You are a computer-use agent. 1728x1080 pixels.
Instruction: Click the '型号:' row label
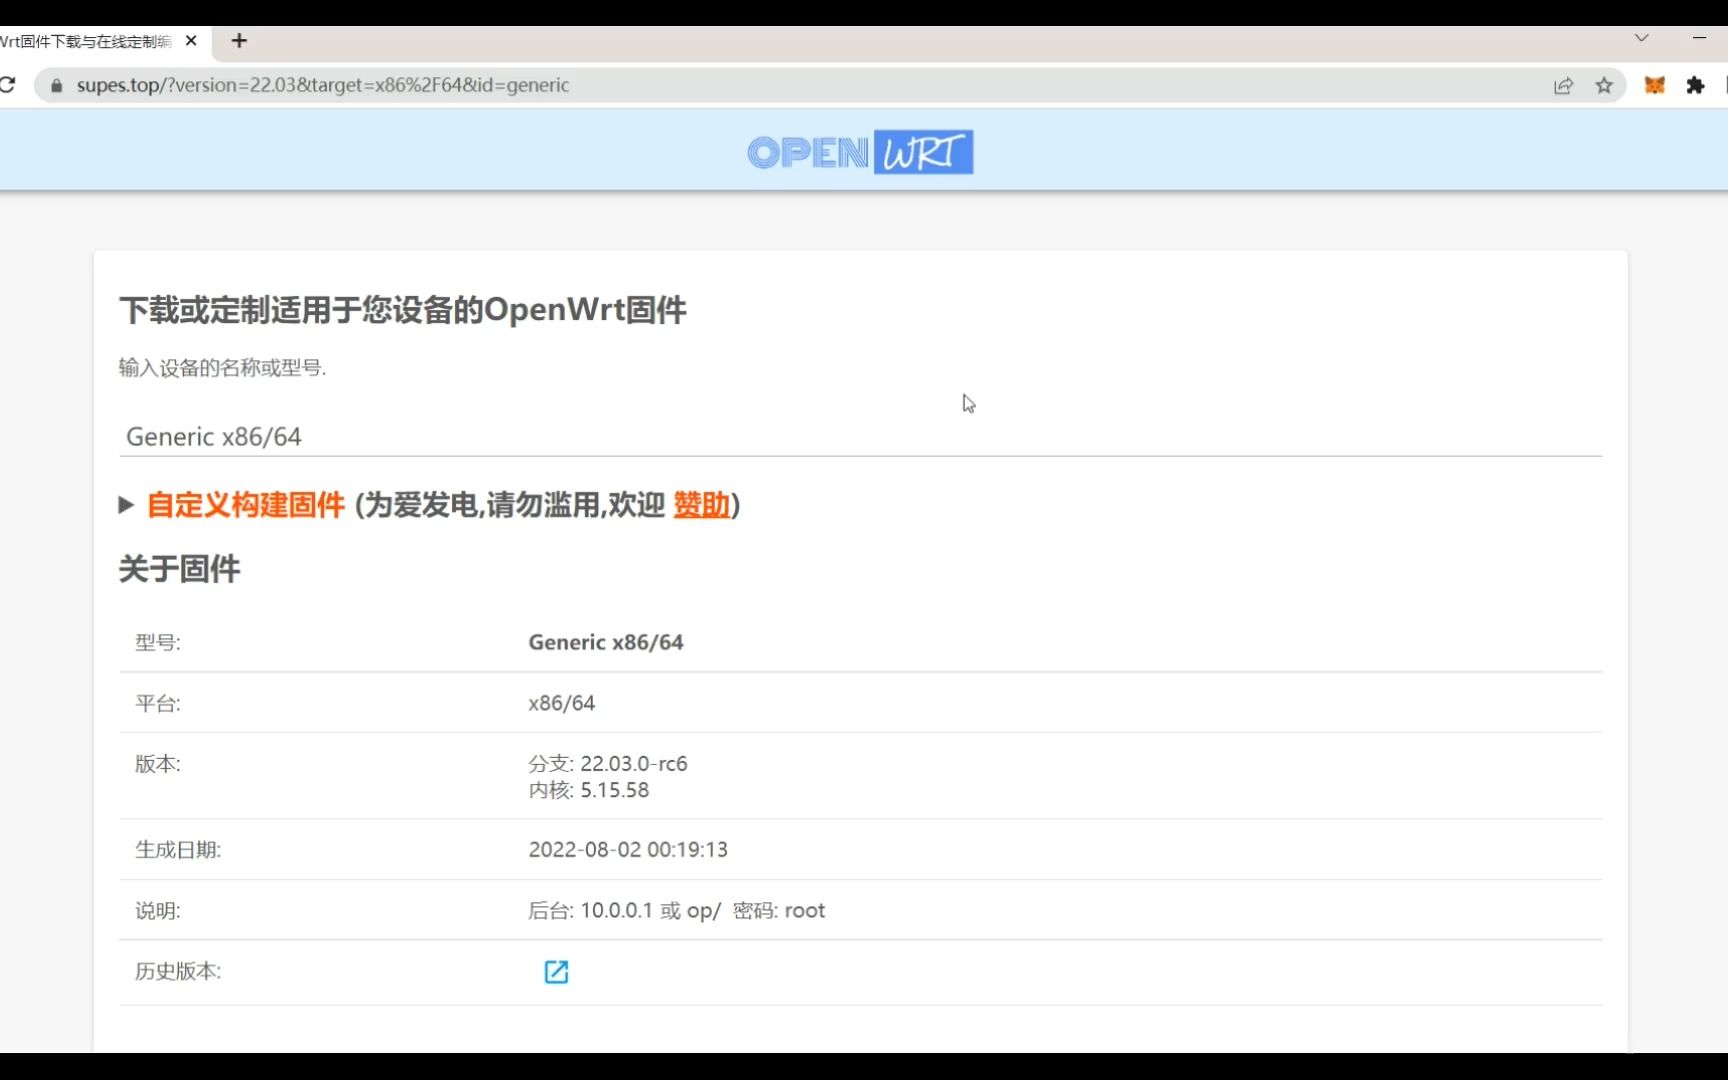[x=158, y=642]
